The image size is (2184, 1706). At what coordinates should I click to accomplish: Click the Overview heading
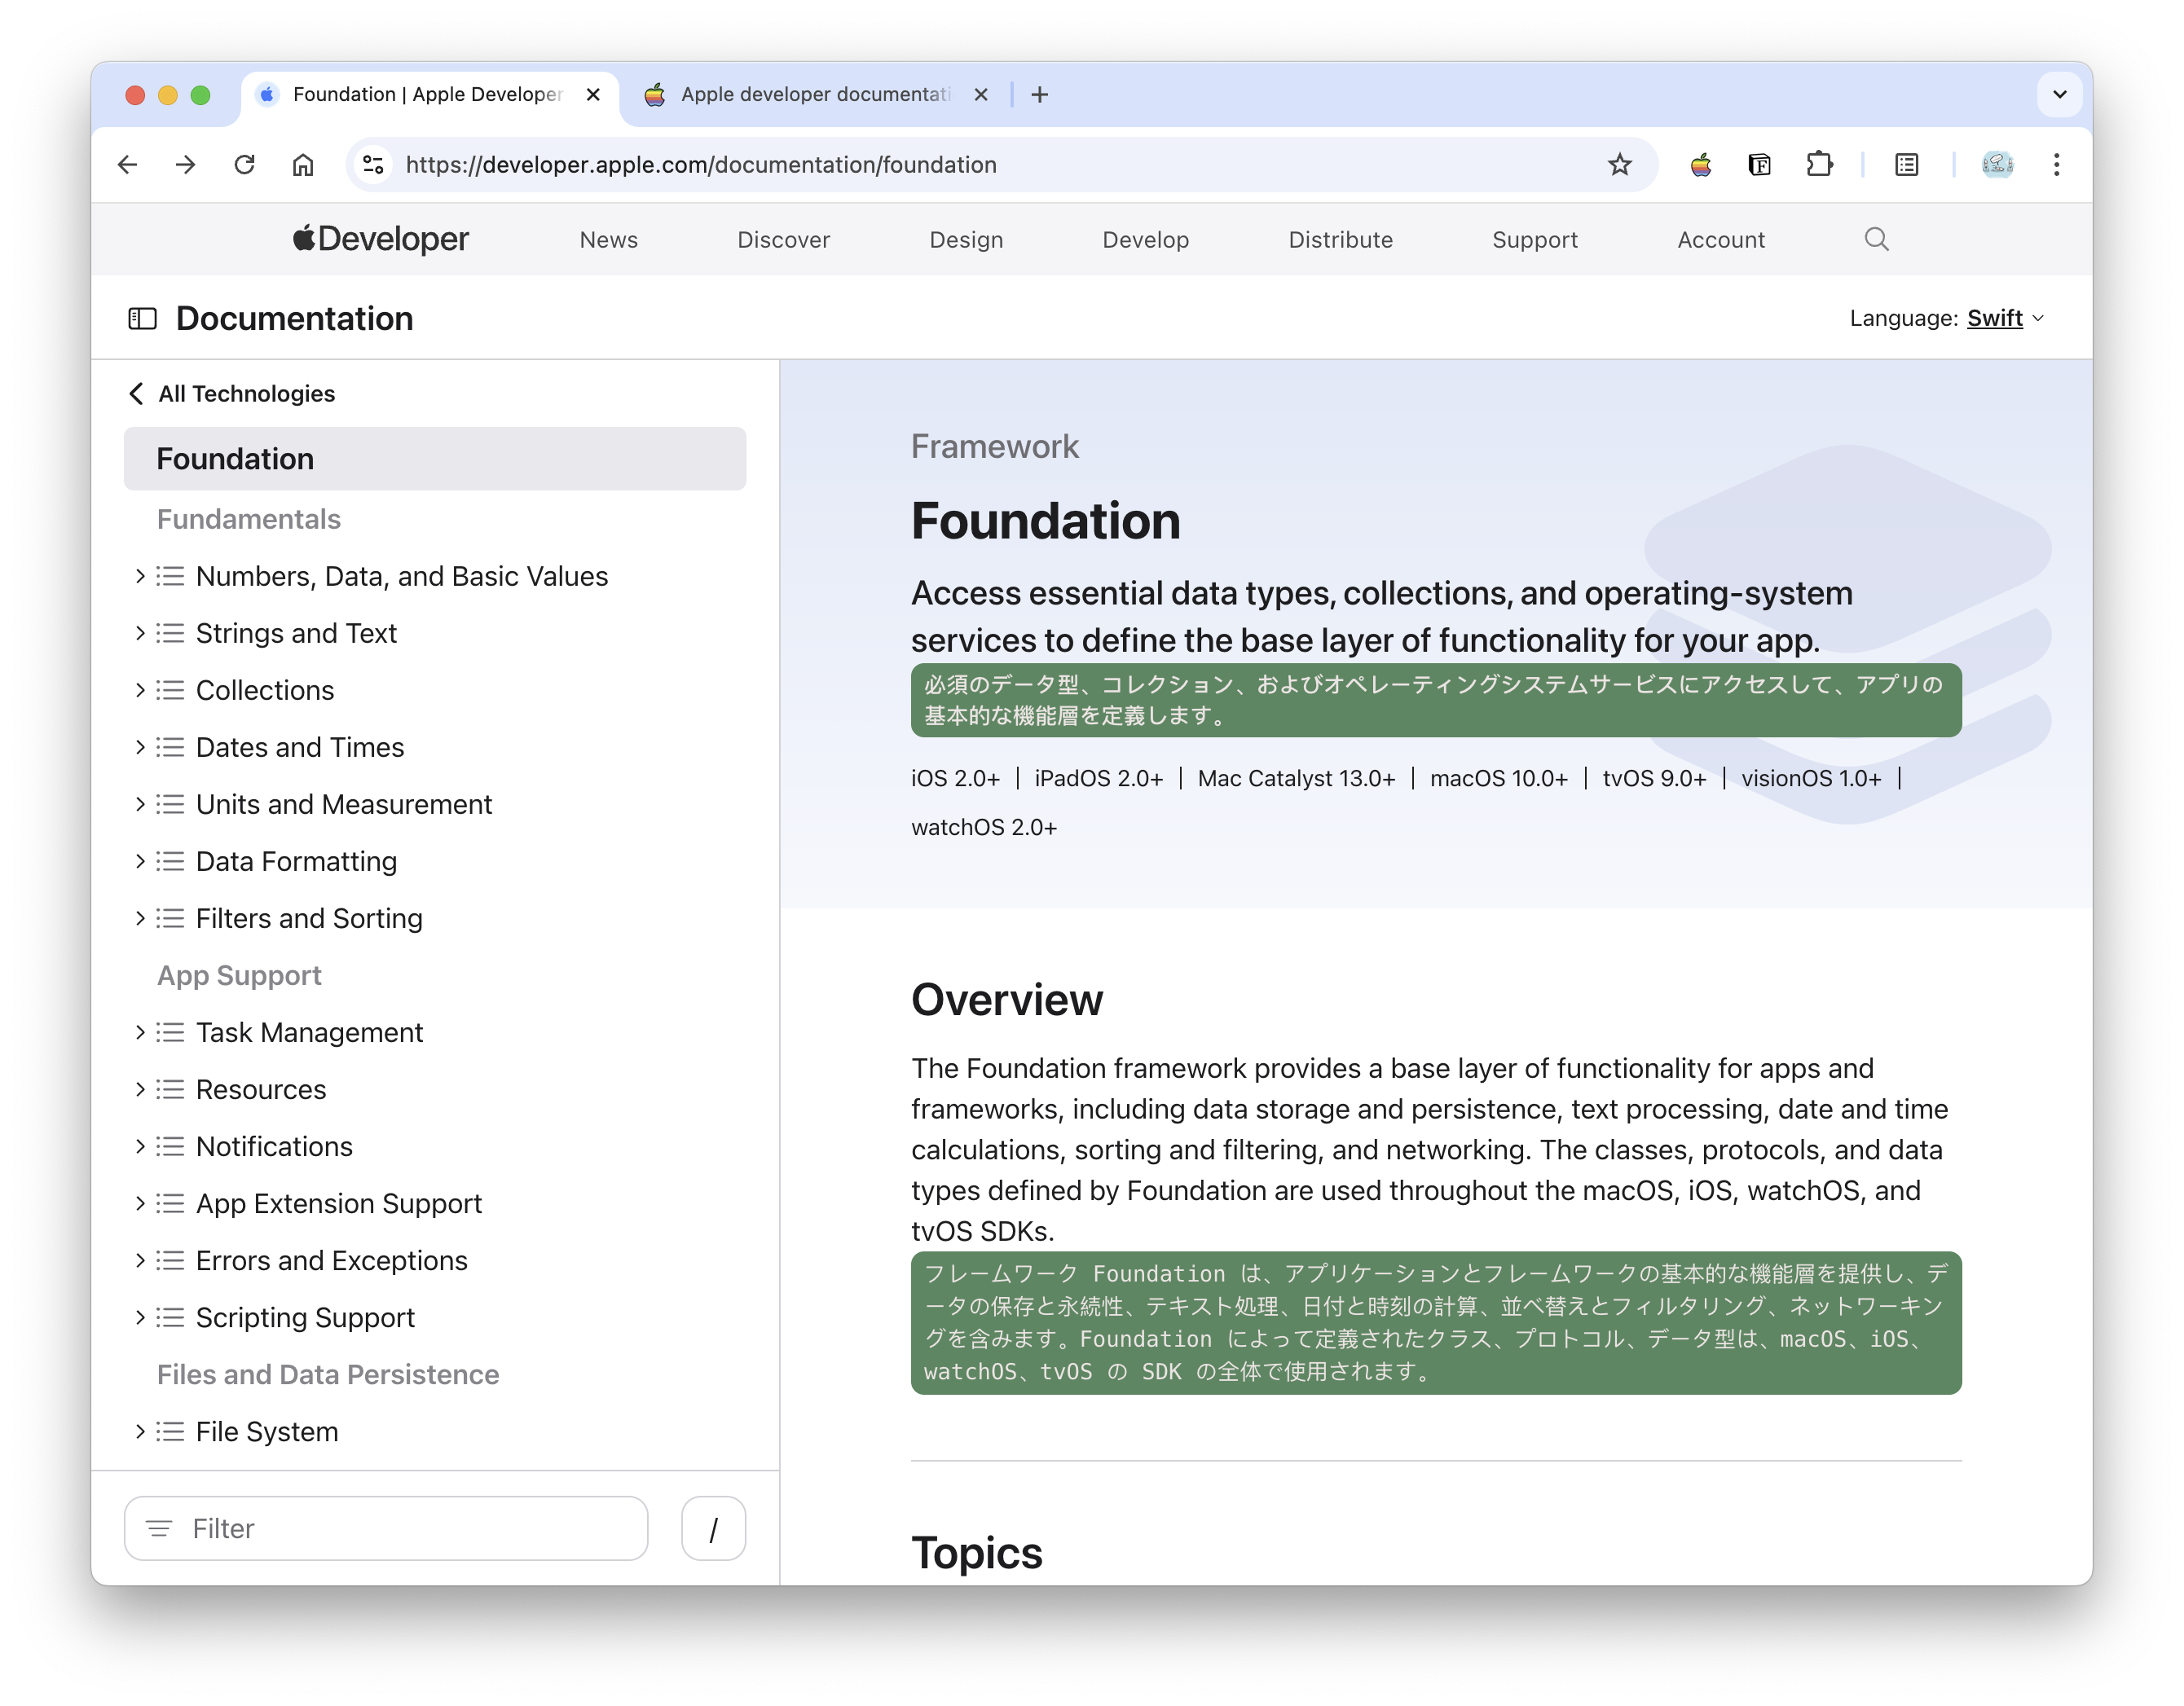pyautogui.click(x=1006, y=999)
